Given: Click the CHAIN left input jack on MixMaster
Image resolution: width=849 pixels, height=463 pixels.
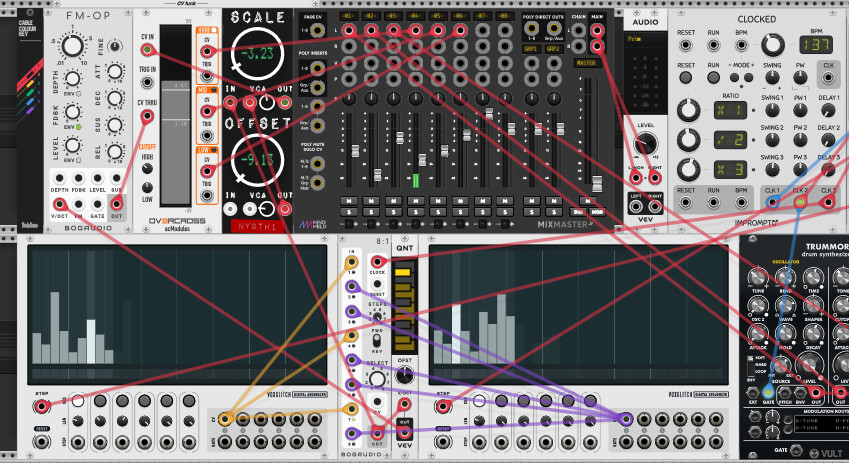Looking at the screenshot, I should coord(579,30).
